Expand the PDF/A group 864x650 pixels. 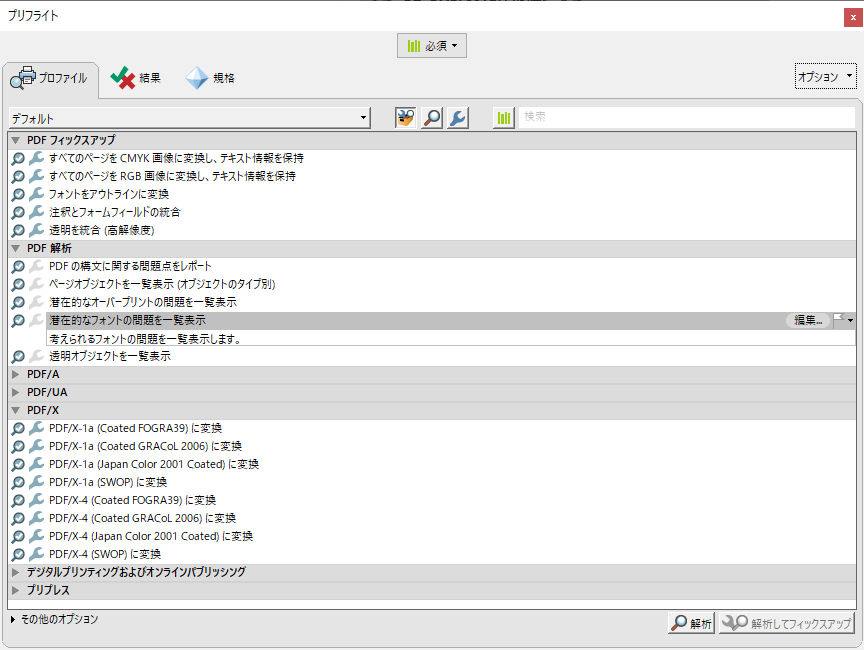[16, 374]
